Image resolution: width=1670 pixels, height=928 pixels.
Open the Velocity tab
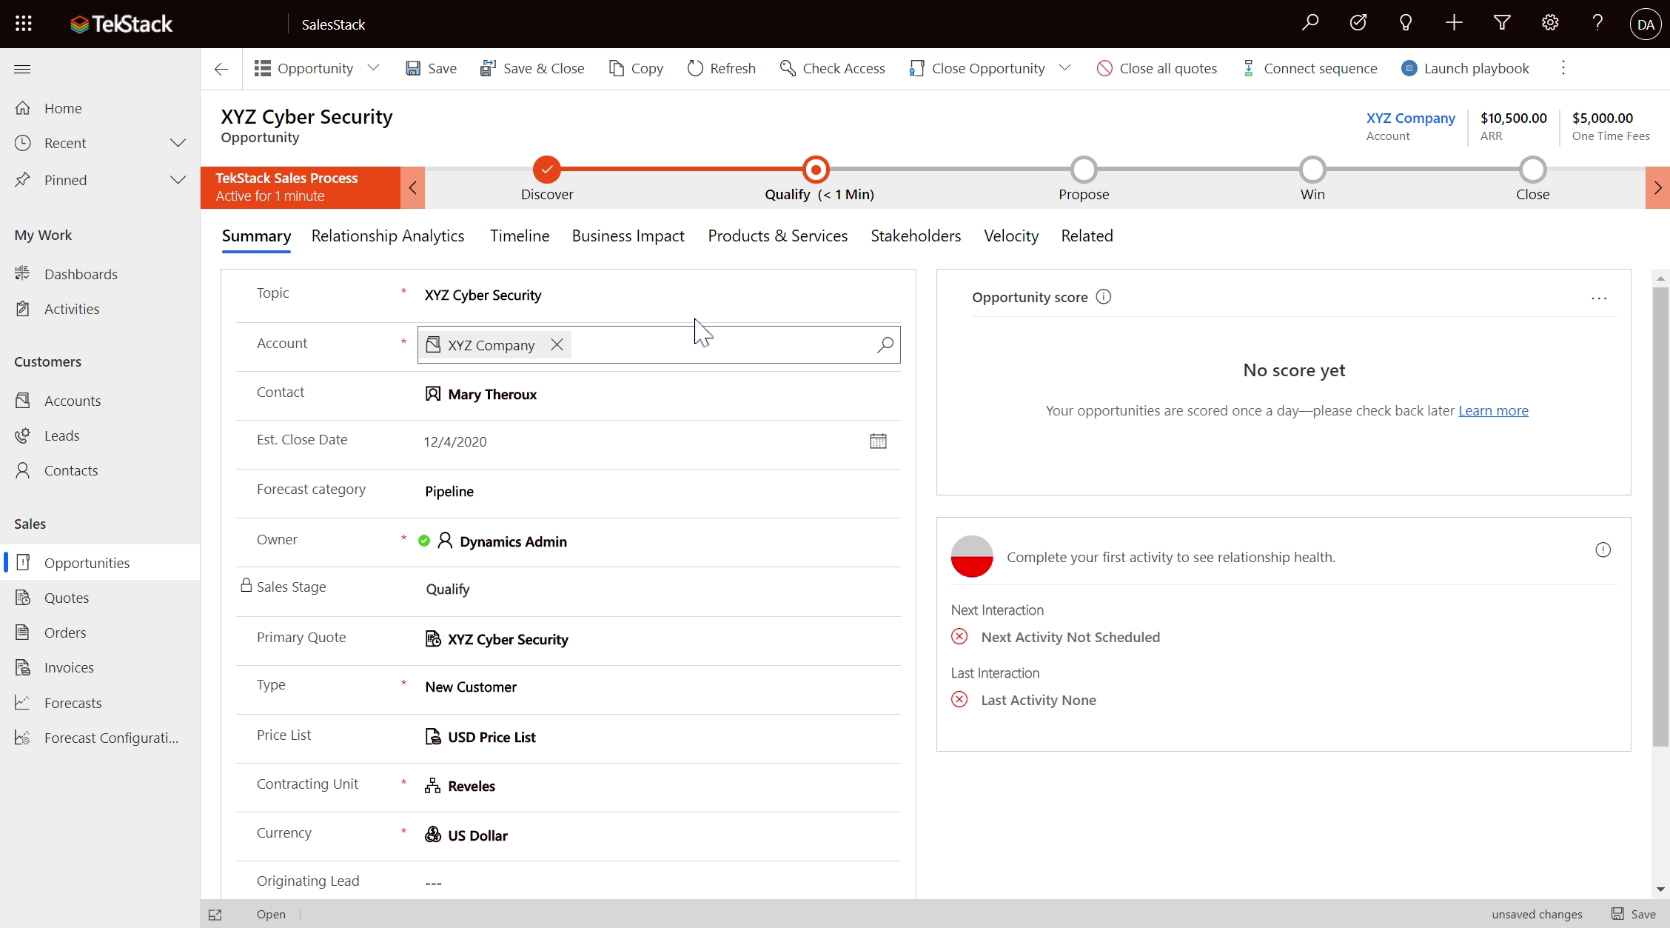coord(1011,236)
